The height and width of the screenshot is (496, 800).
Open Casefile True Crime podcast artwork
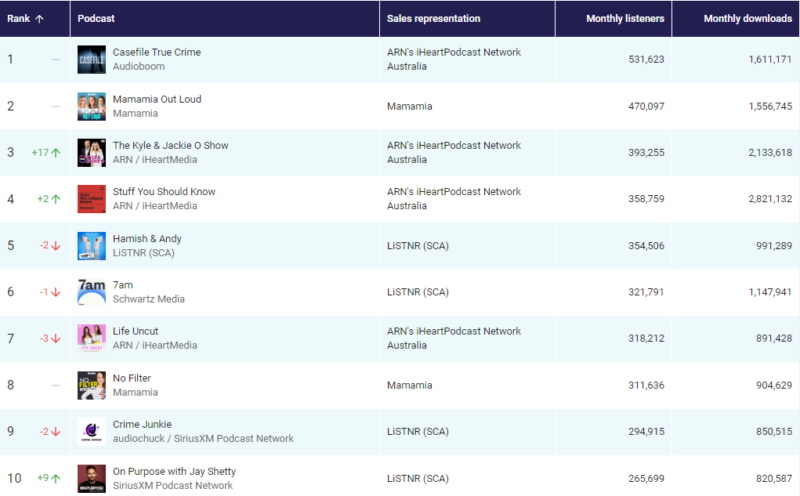(91, 59)
